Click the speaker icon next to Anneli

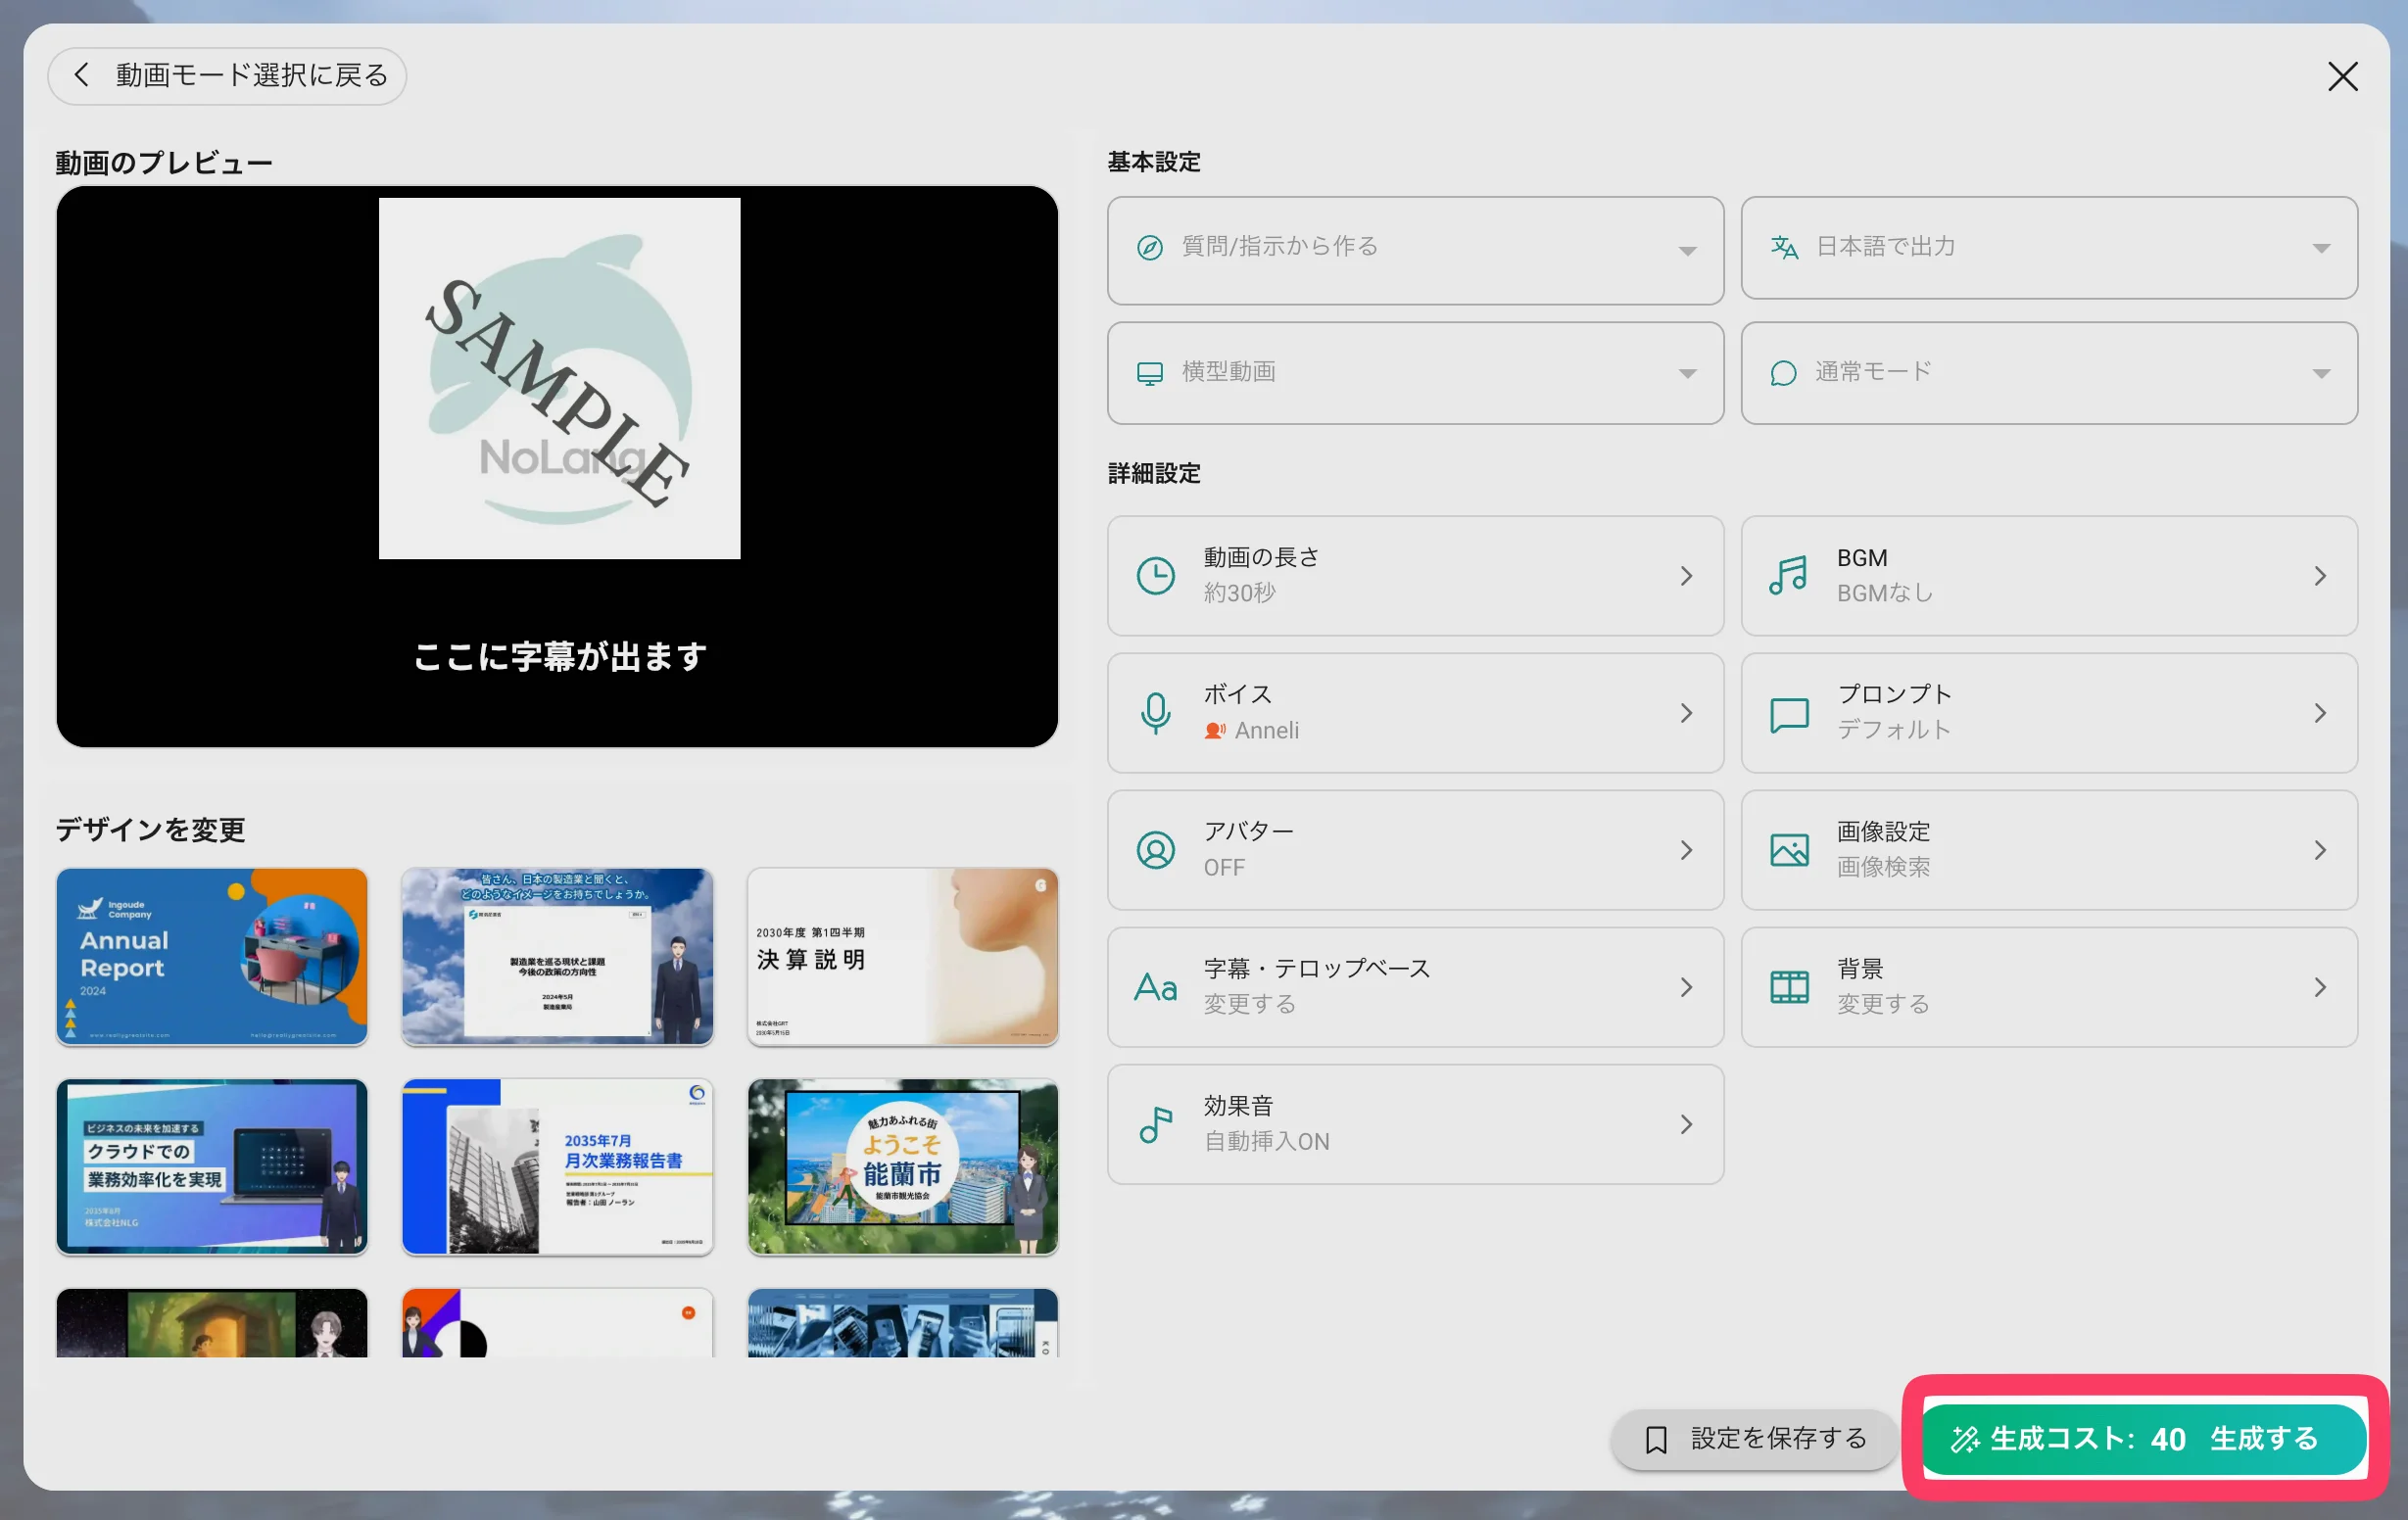(1215, 731)
